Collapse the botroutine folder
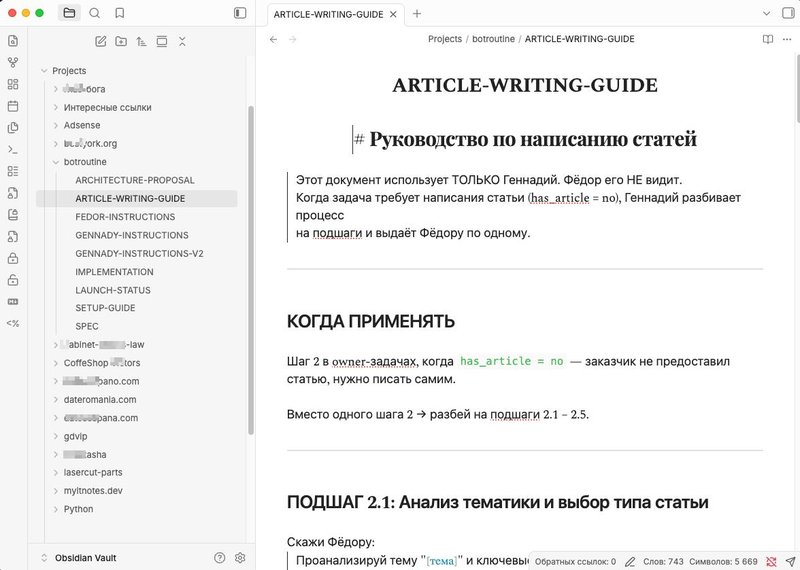800x570 pixels. click(x=56, y=162)
